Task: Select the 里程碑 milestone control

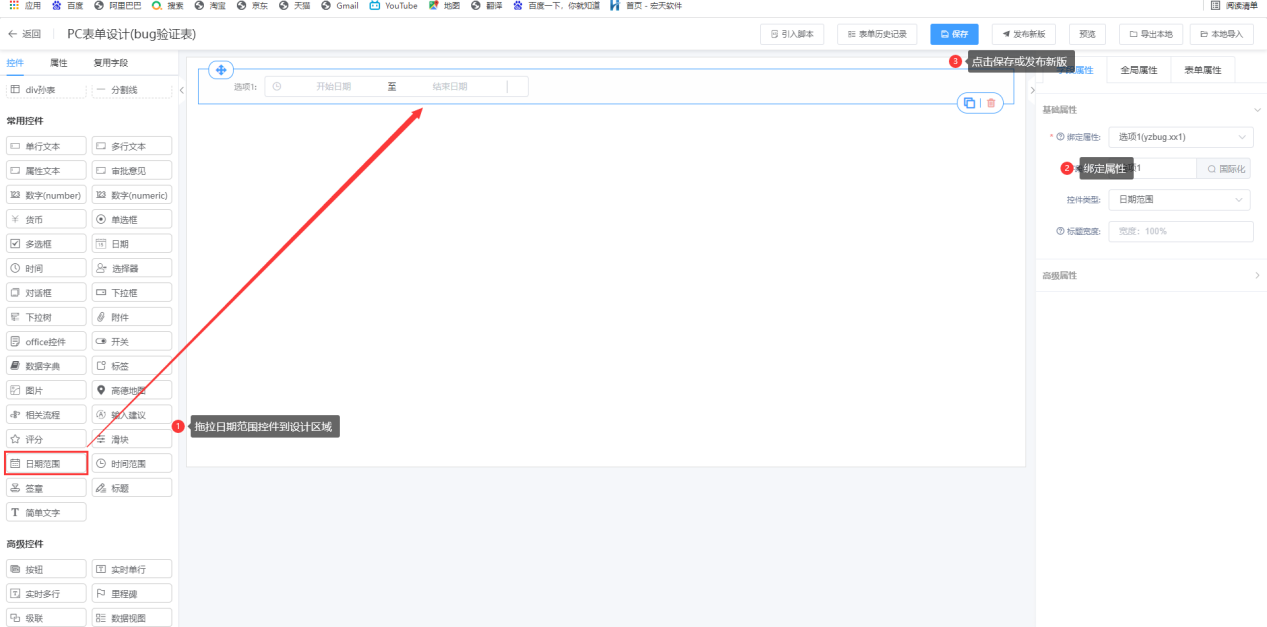Action: pyautogui.click(x=132, y=594)
